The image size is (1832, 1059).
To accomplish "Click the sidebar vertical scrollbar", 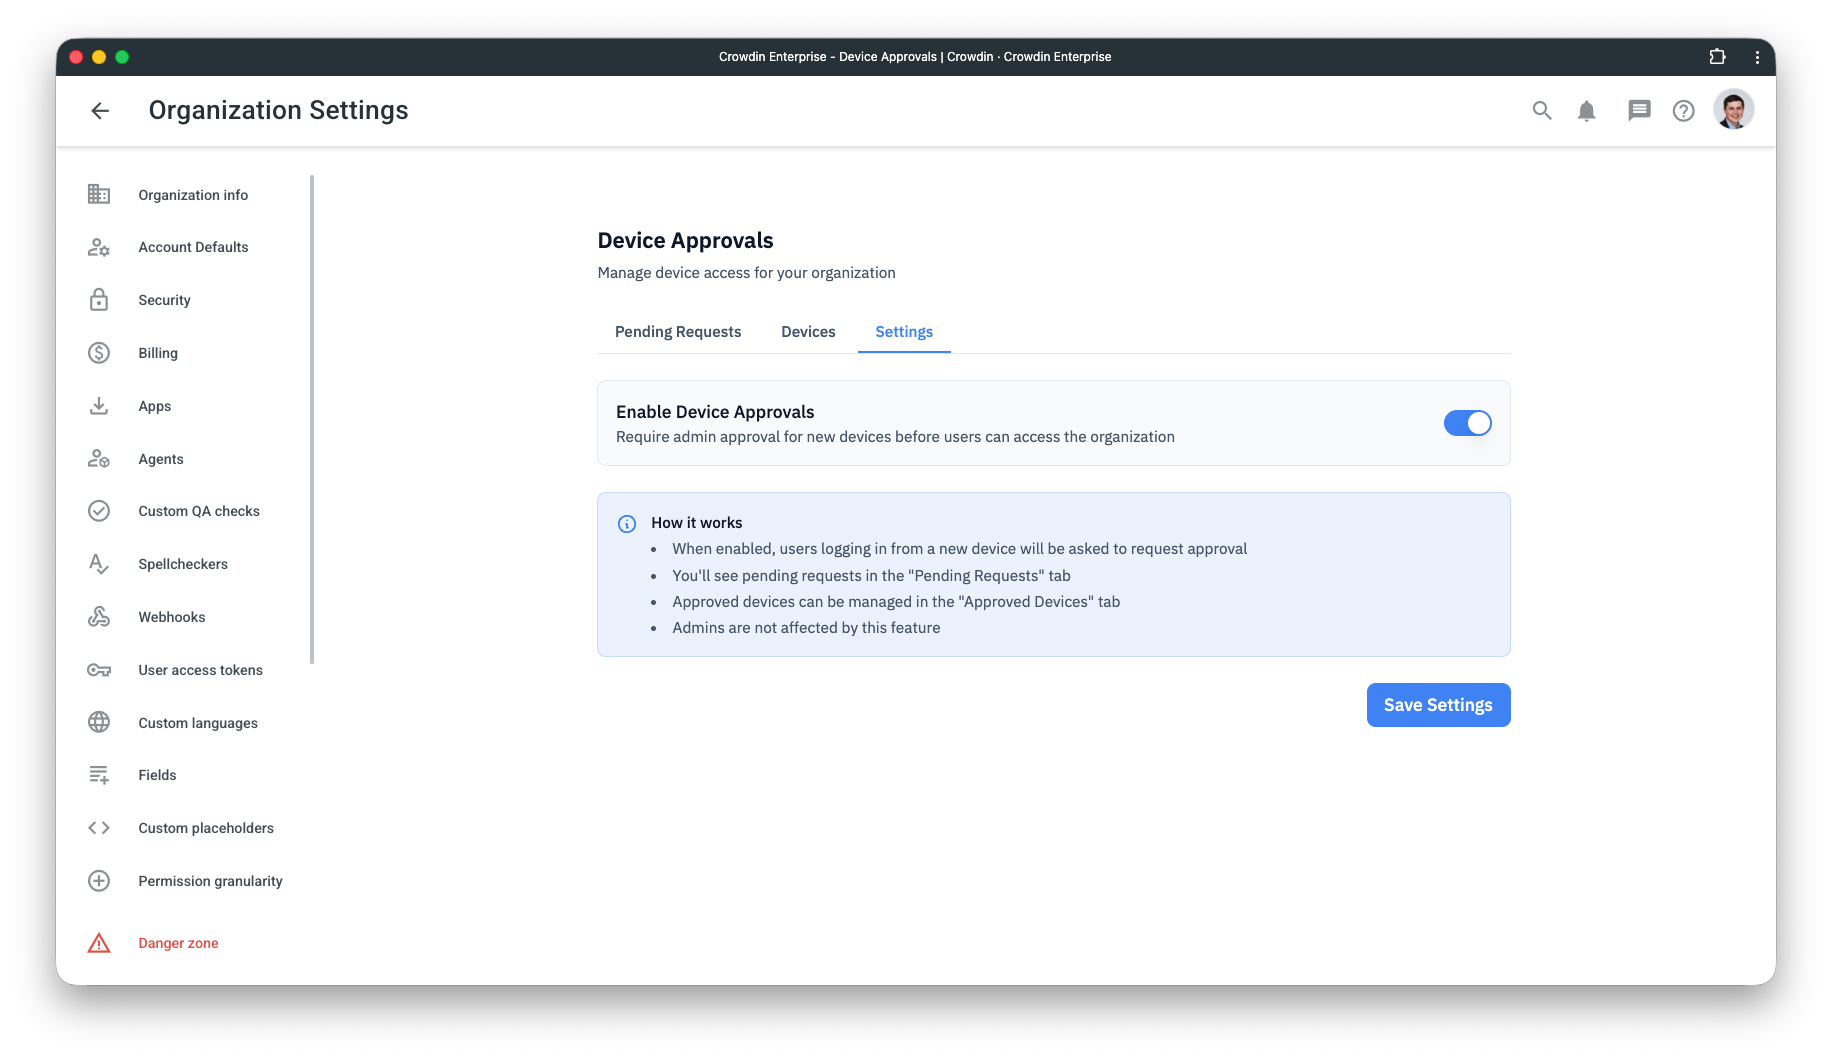I will pyautogui.click(x=312, y=419).
